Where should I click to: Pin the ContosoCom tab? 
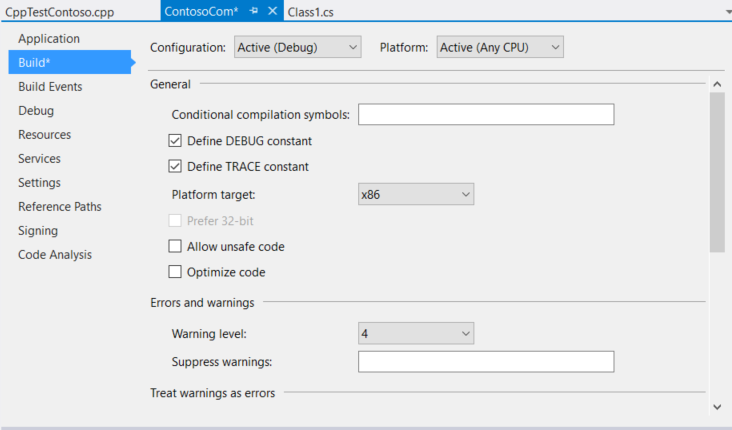tap(255, 11)
